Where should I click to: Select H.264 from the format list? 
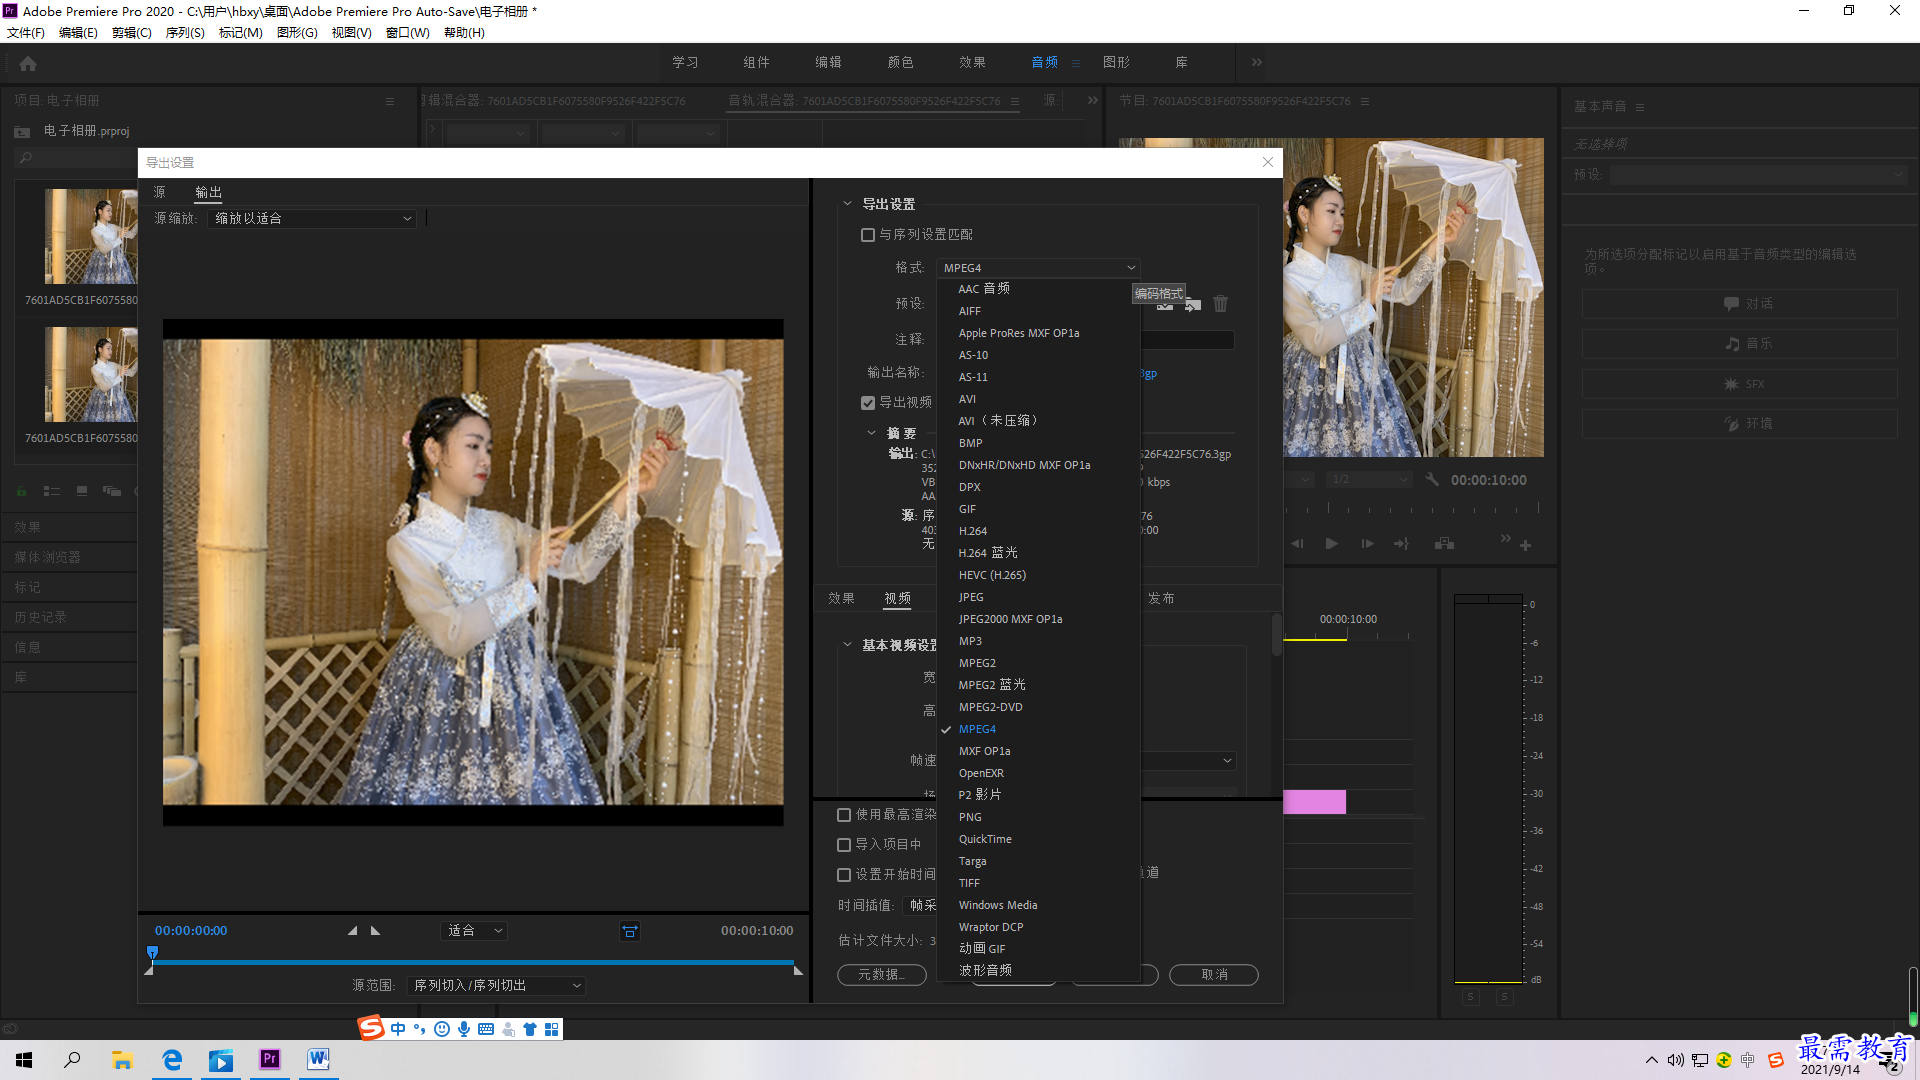pyautogui.click(x=973, y=531)
